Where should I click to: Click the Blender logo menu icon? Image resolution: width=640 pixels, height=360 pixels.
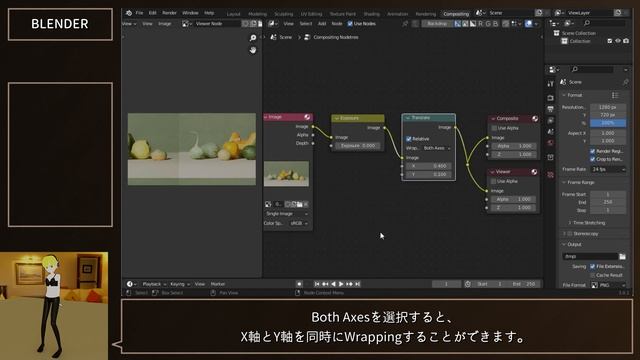click(x=129, y=13)
